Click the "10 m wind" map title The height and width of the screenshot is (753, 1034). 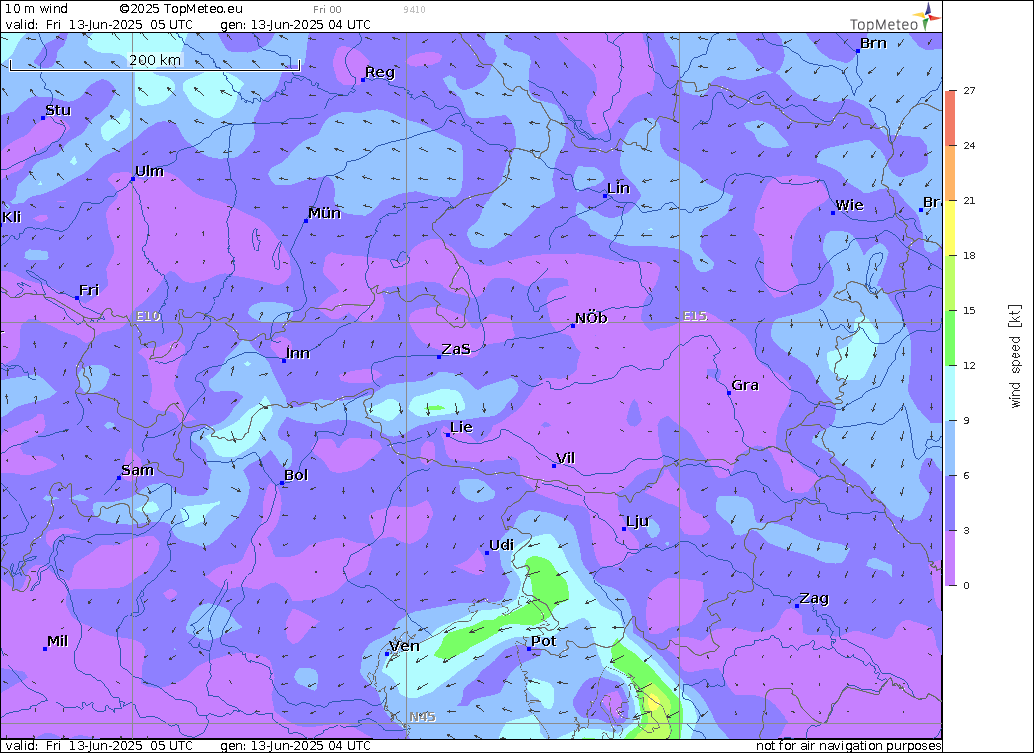[36, 9]
